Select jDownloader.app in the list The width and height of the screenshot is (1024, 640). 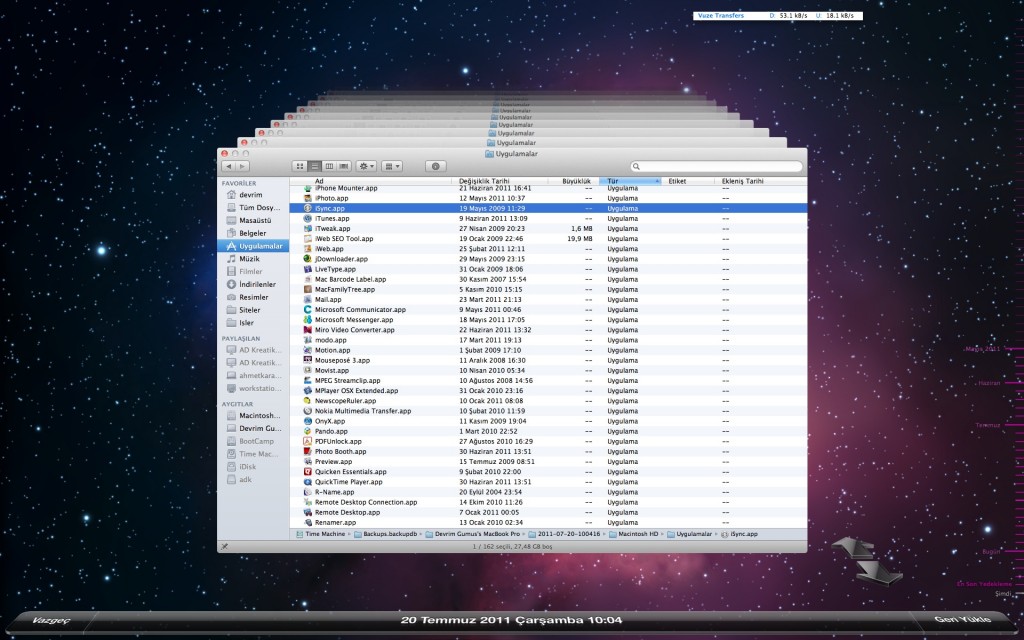(549, 259)
